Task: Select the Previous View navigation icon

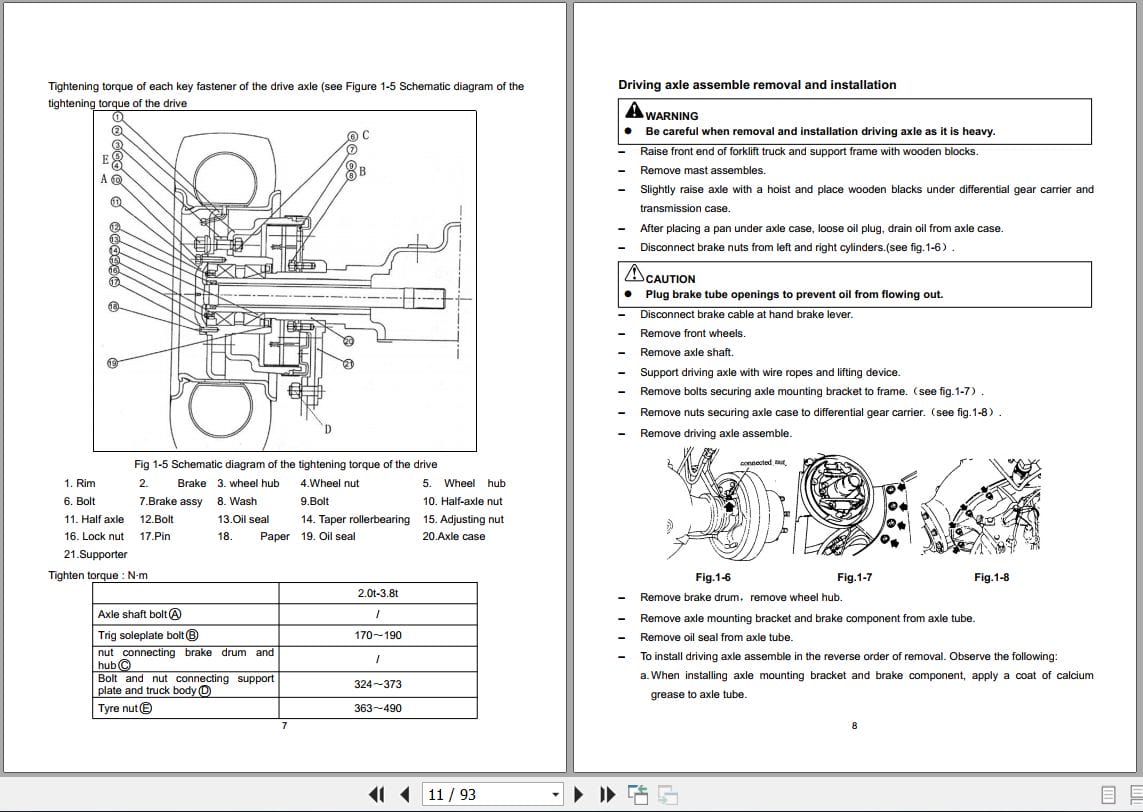Action: coord(638,792)
